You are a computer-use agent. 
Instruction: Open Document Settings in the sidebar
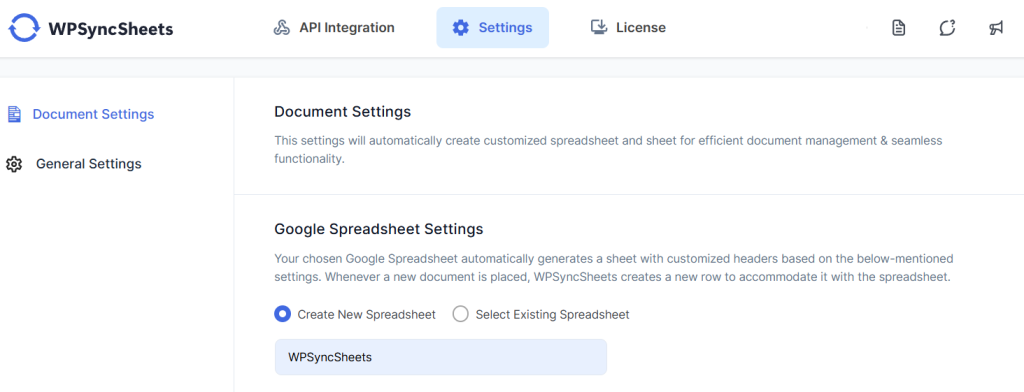tap(81, 114)
